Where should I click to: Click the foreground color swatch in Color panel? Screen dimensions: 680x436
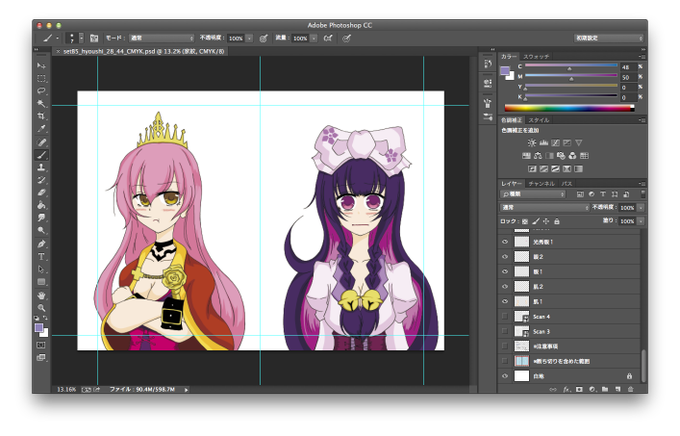(505, 71)
